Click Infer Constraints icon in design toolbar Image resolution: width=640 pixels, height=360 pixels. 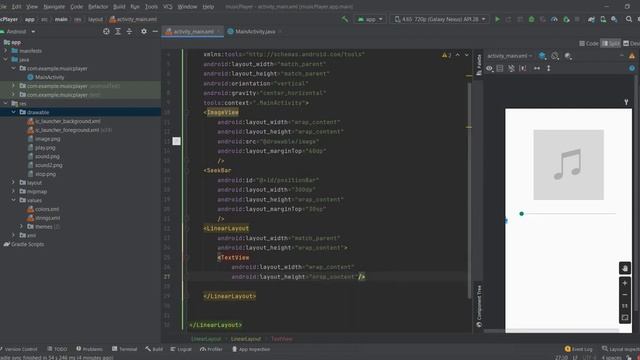click(522, 69)
